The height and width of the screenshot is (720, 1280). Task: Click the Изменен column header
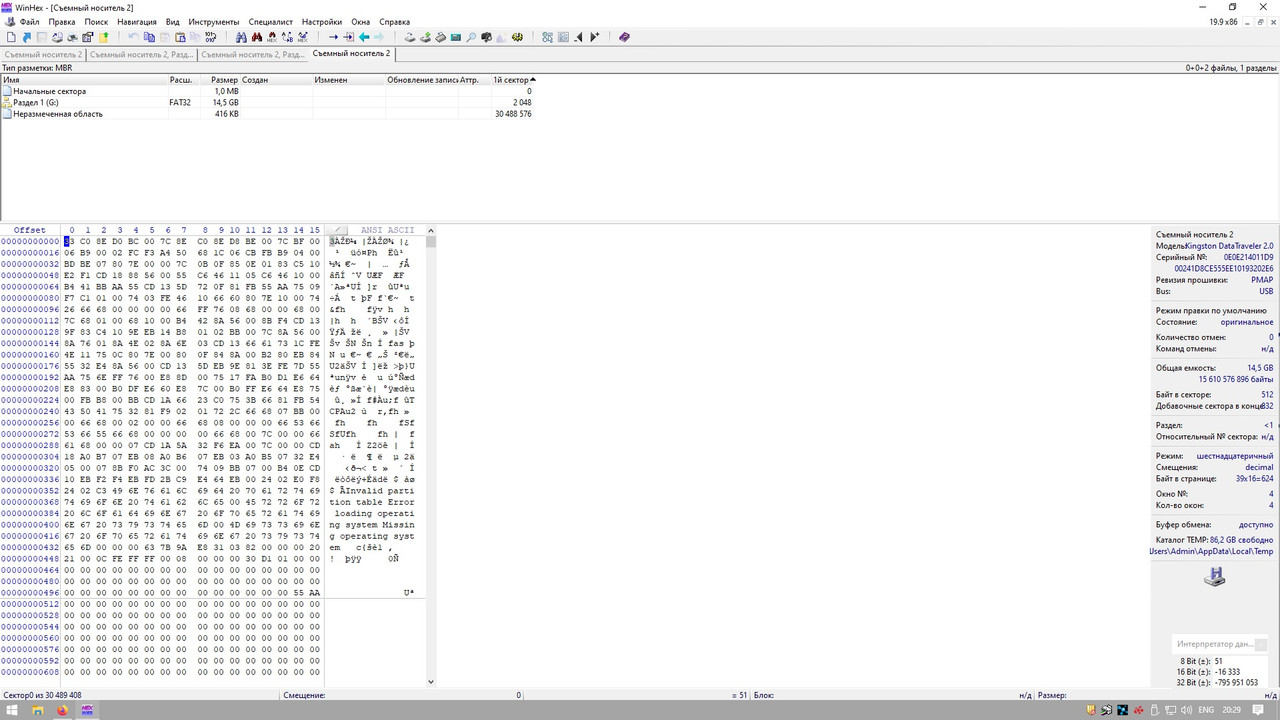[350, 79]
